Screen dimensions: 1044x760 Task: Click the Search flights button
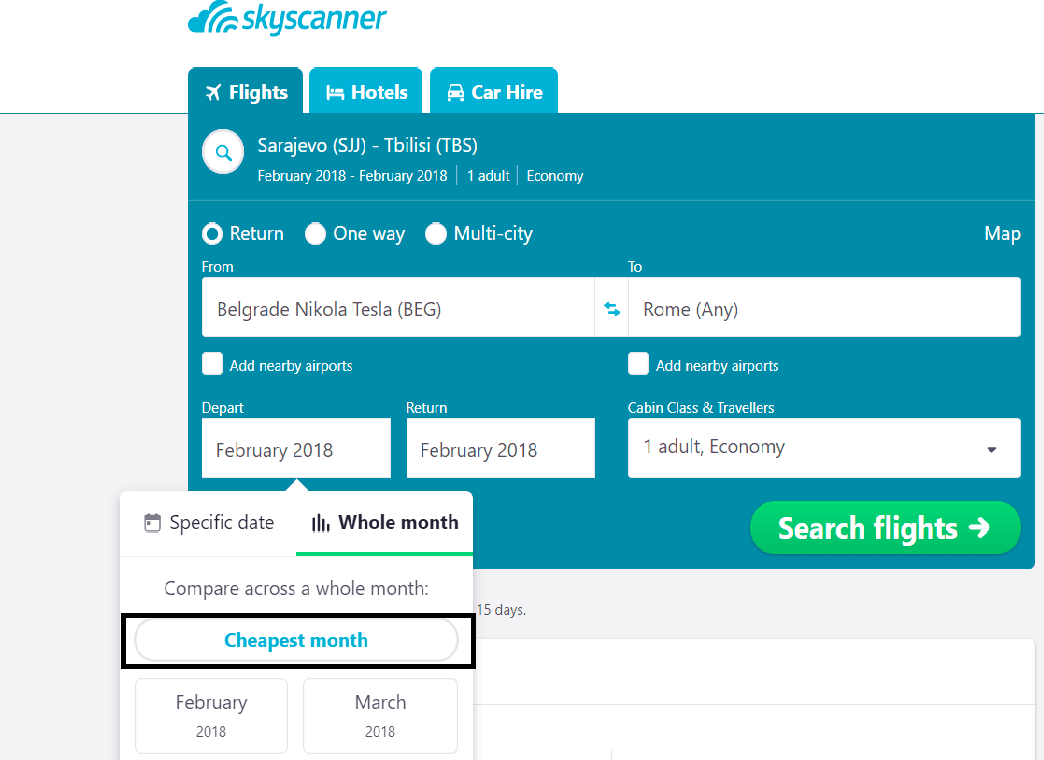click(885, 528)
